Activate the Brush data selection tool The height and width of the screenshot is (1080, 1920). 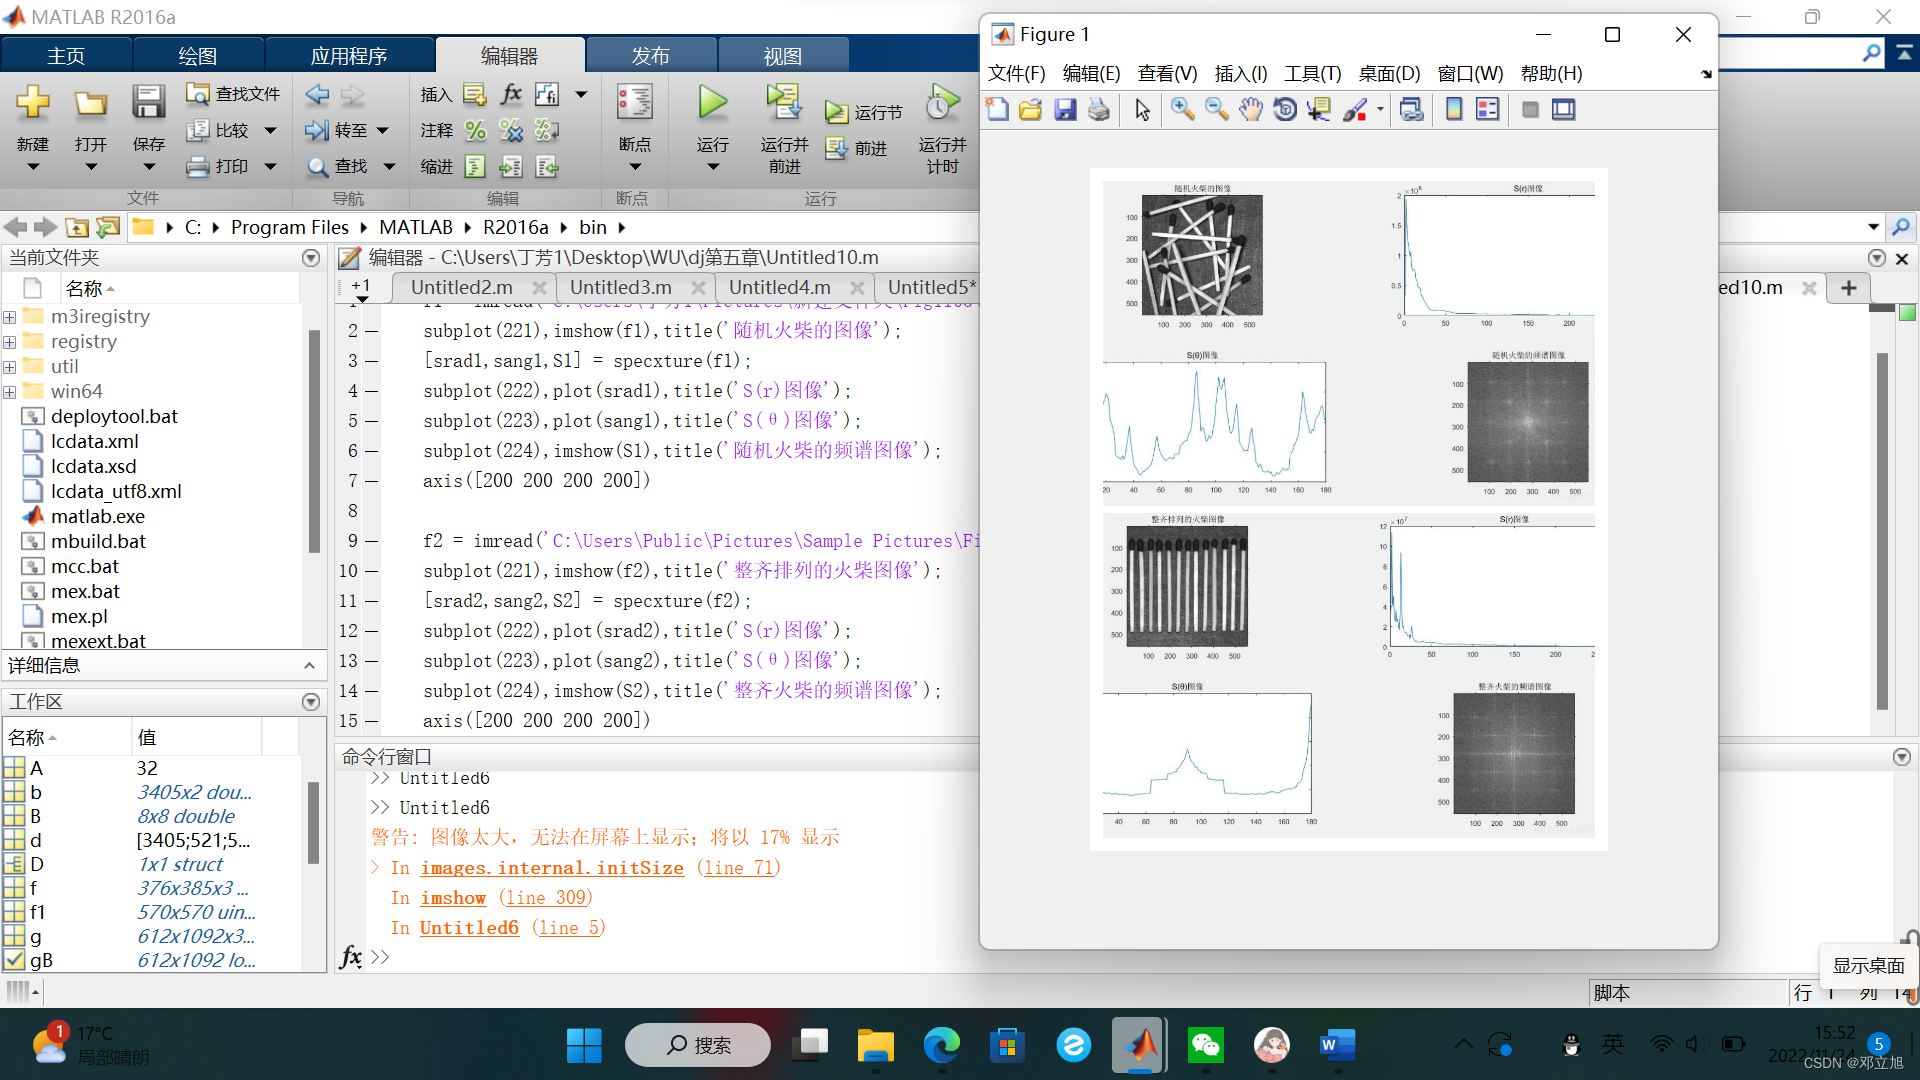[x=1353, y=110]
